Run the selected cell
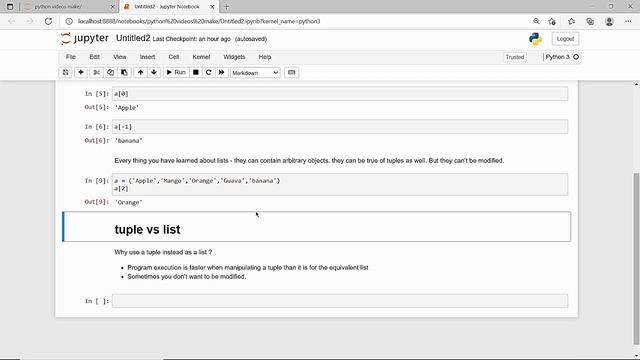This screenshot has height=360, width=640. (176, 73)
